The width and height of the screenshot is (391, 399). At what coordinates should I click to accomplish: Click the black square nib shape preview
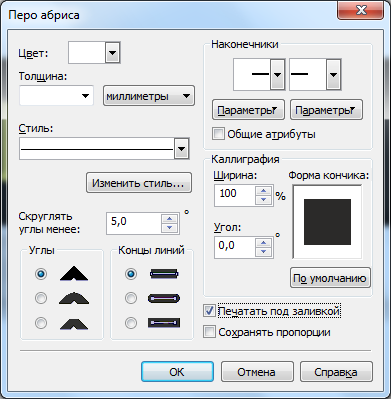(327, 222)
